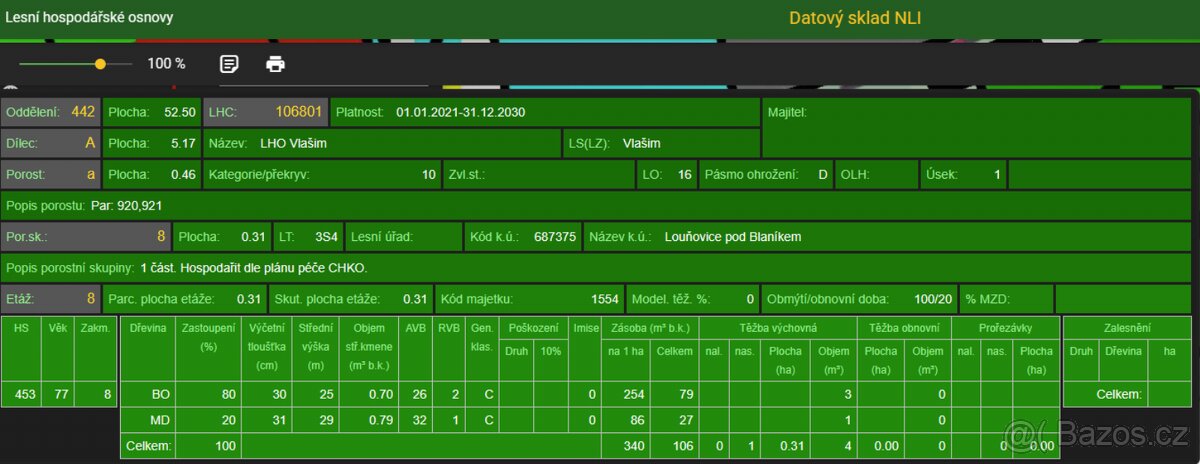Click the Dílec field with value A
This screenshot has height=464, width=1200.
pos(51,143)
